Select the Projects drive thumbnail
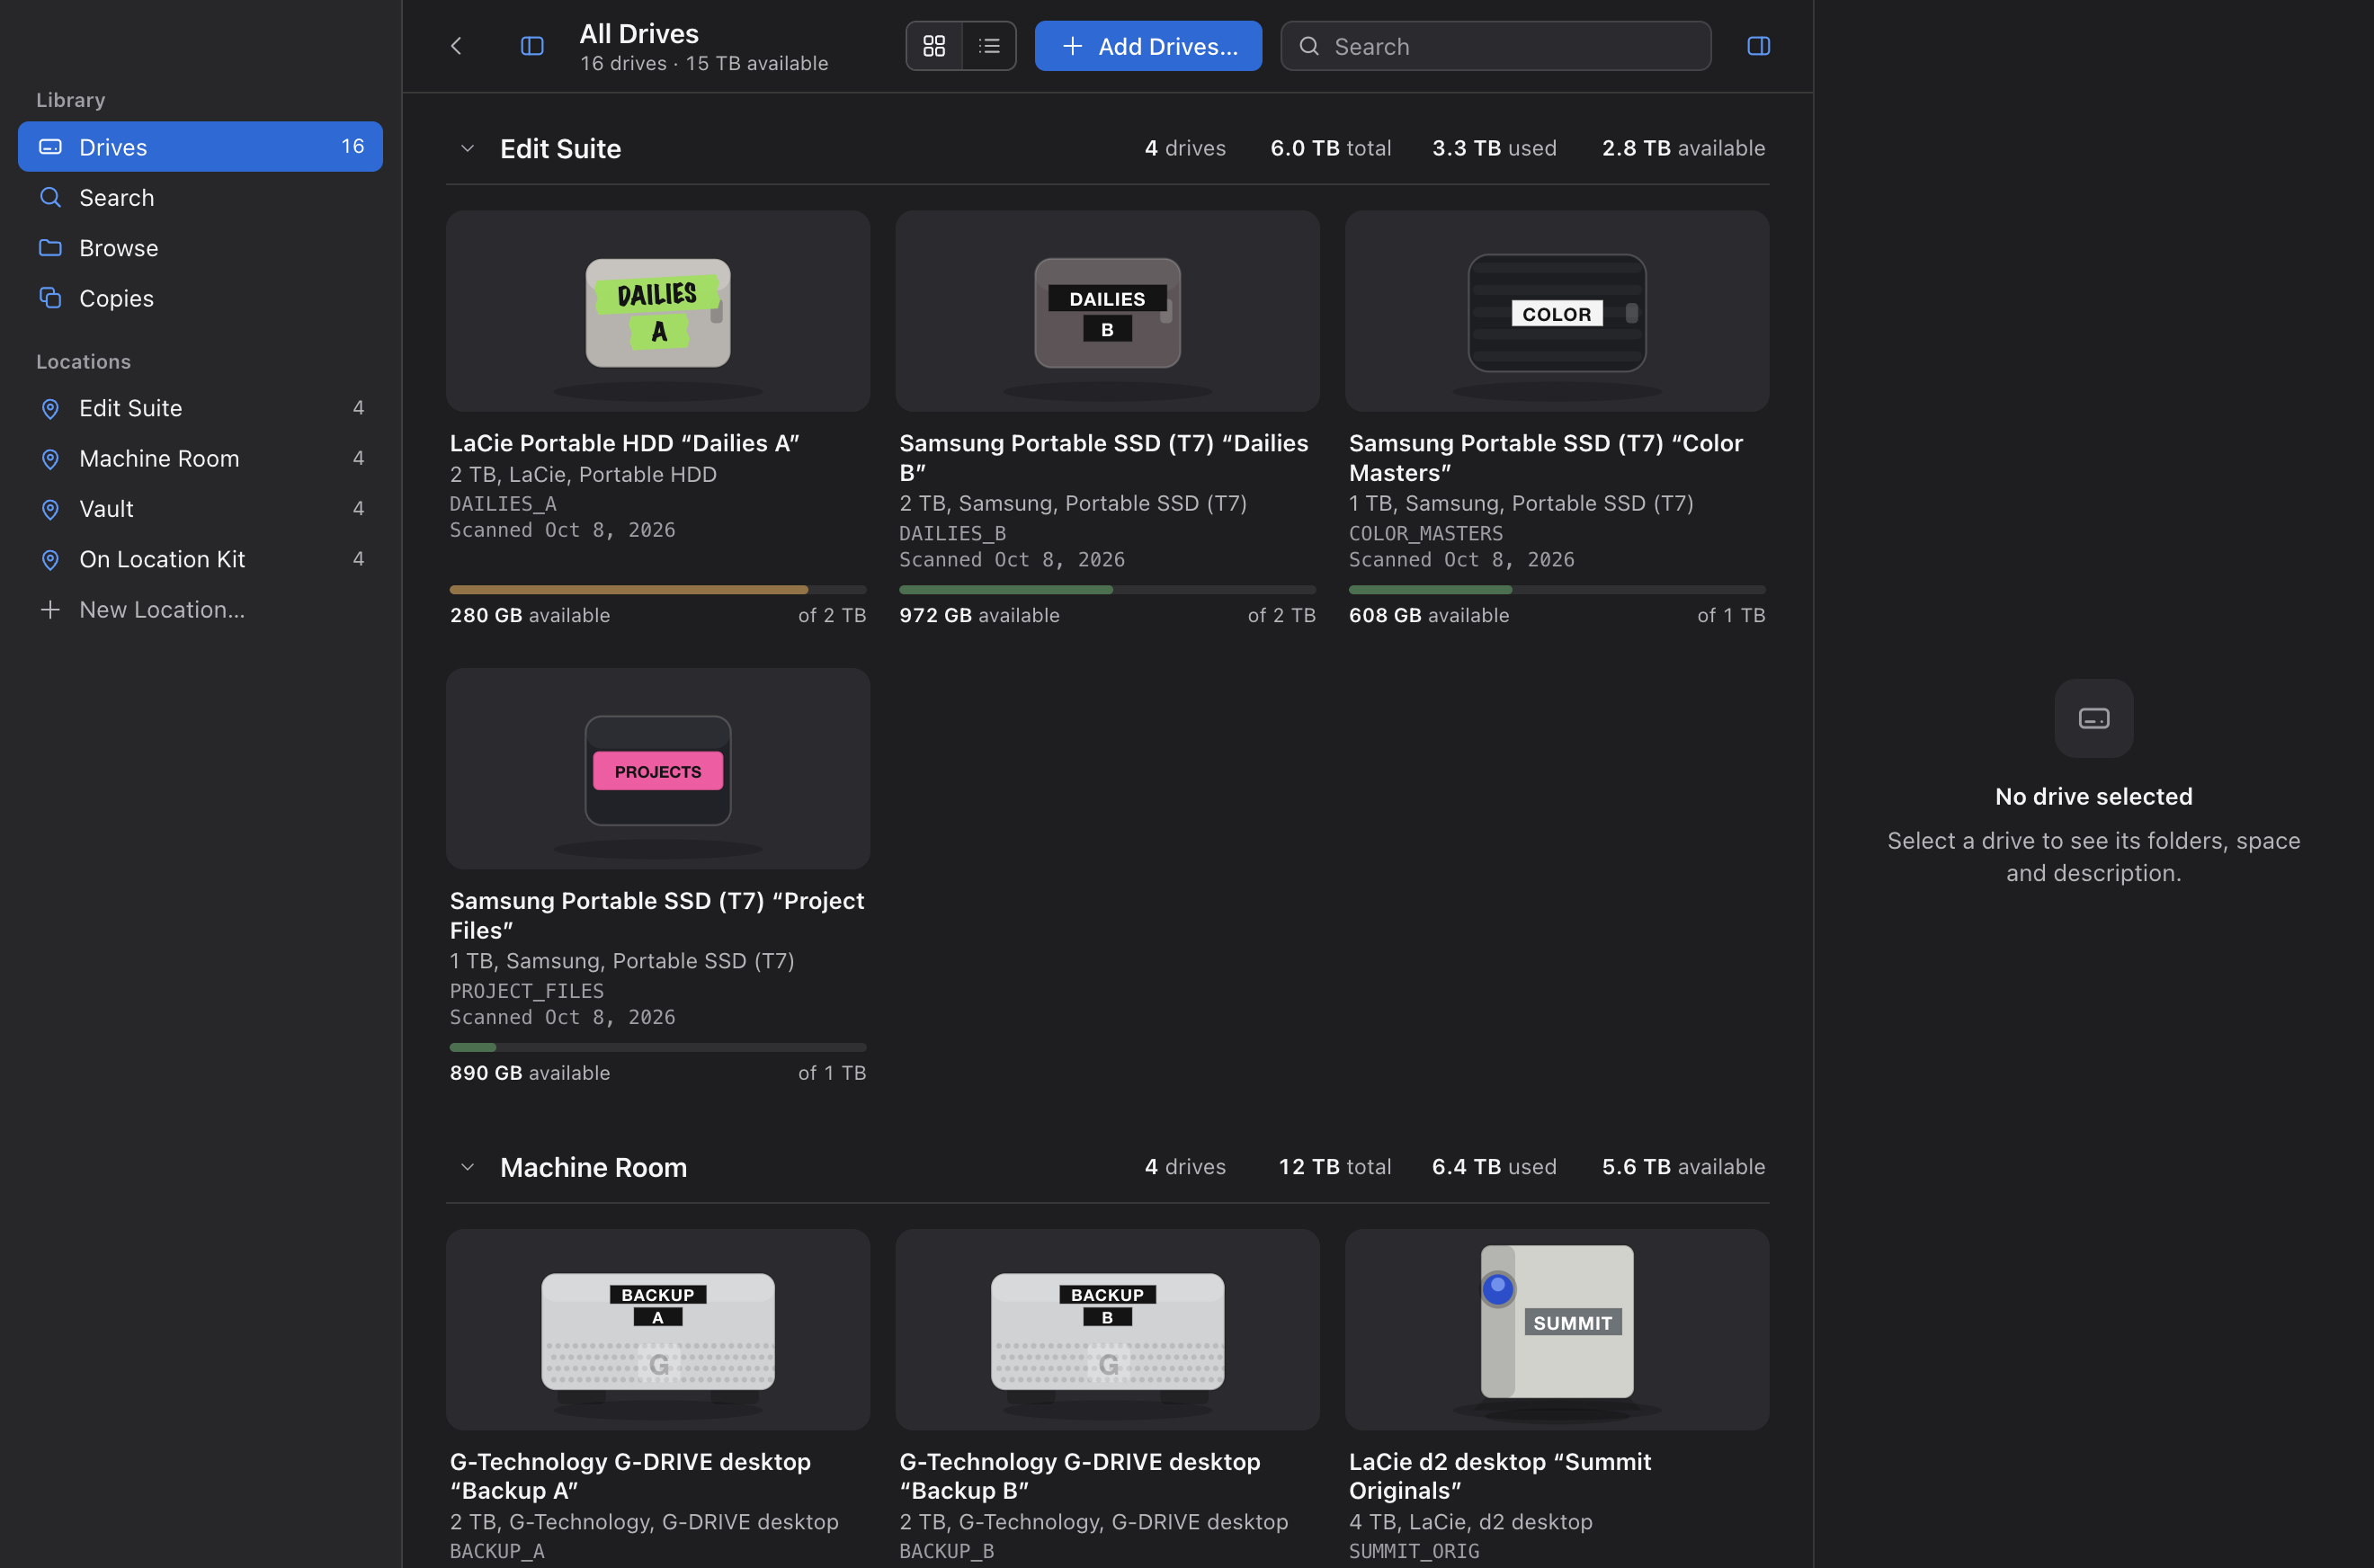The height and width of the screenshot is (1568, 2374). [658, 769]
